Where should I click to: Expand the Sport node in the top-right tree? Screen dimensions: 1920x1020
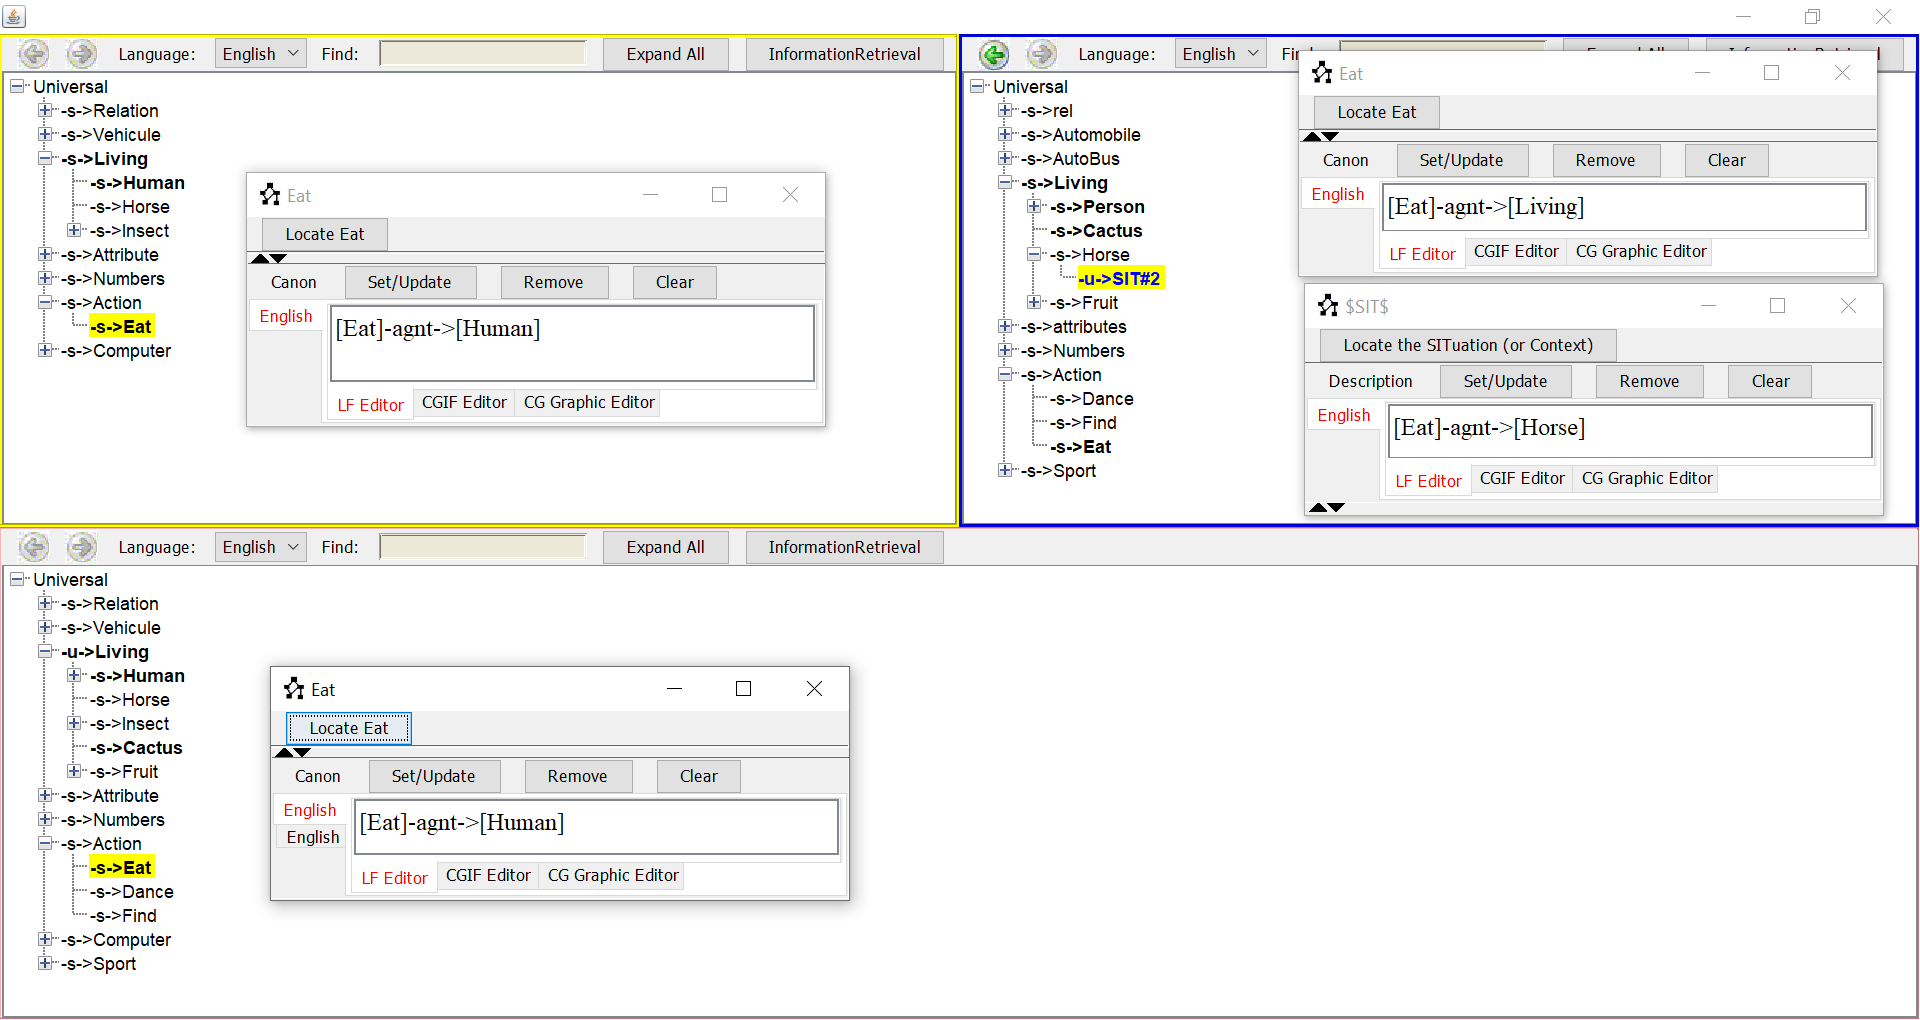(x=1005, y=470)
